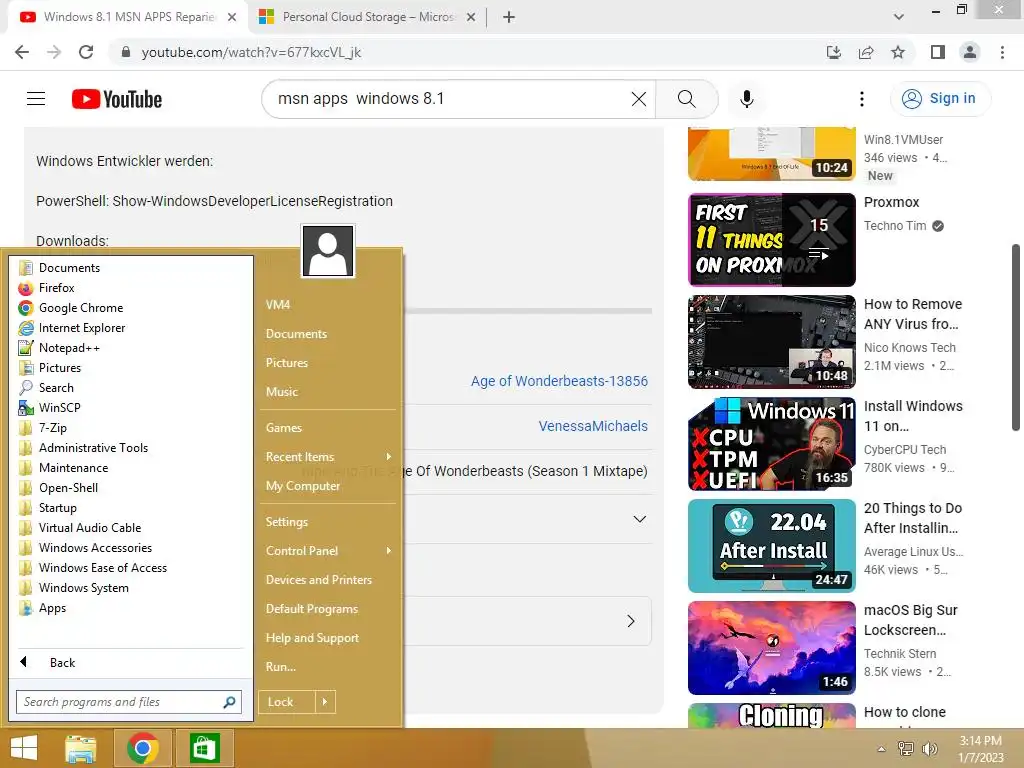Viewport: 1024px width, 768px height.
Task: Expand the Open-Shell folder
Action: pos(68,488)
